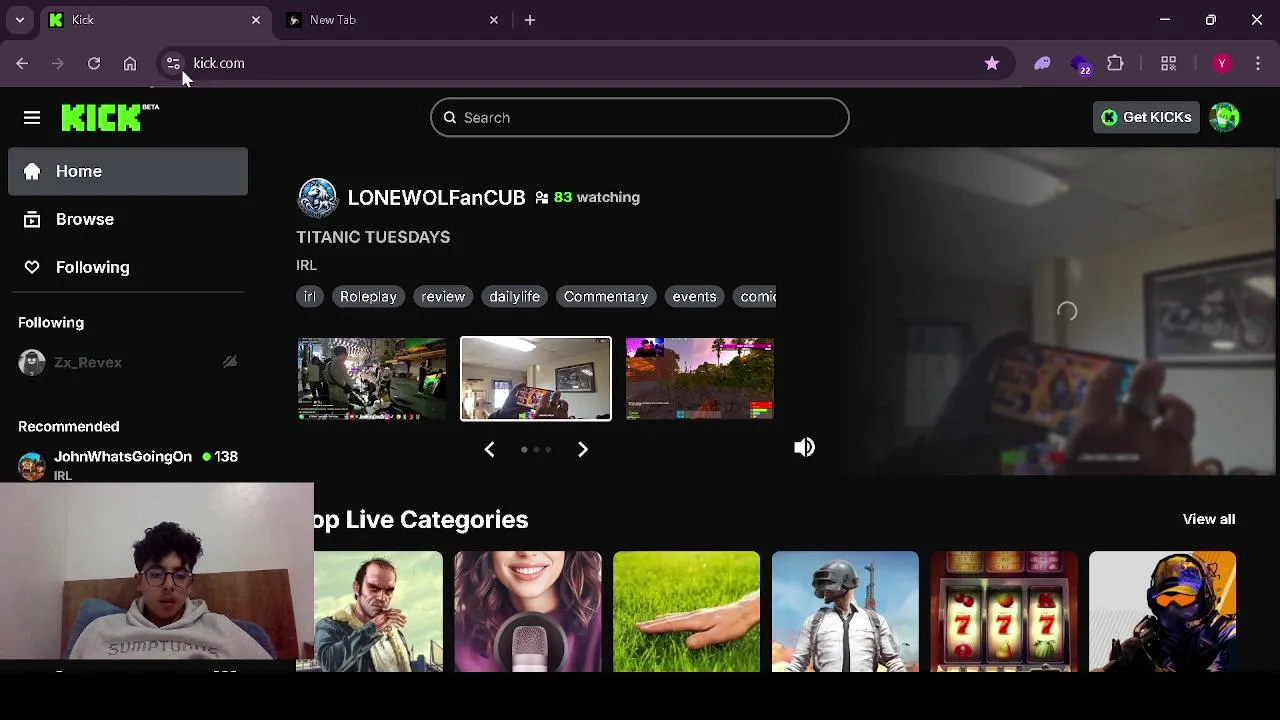The image size is (1280, 720).
Task: Go to next featured stream
Action: pyautogui.click(x=583, y=449)
